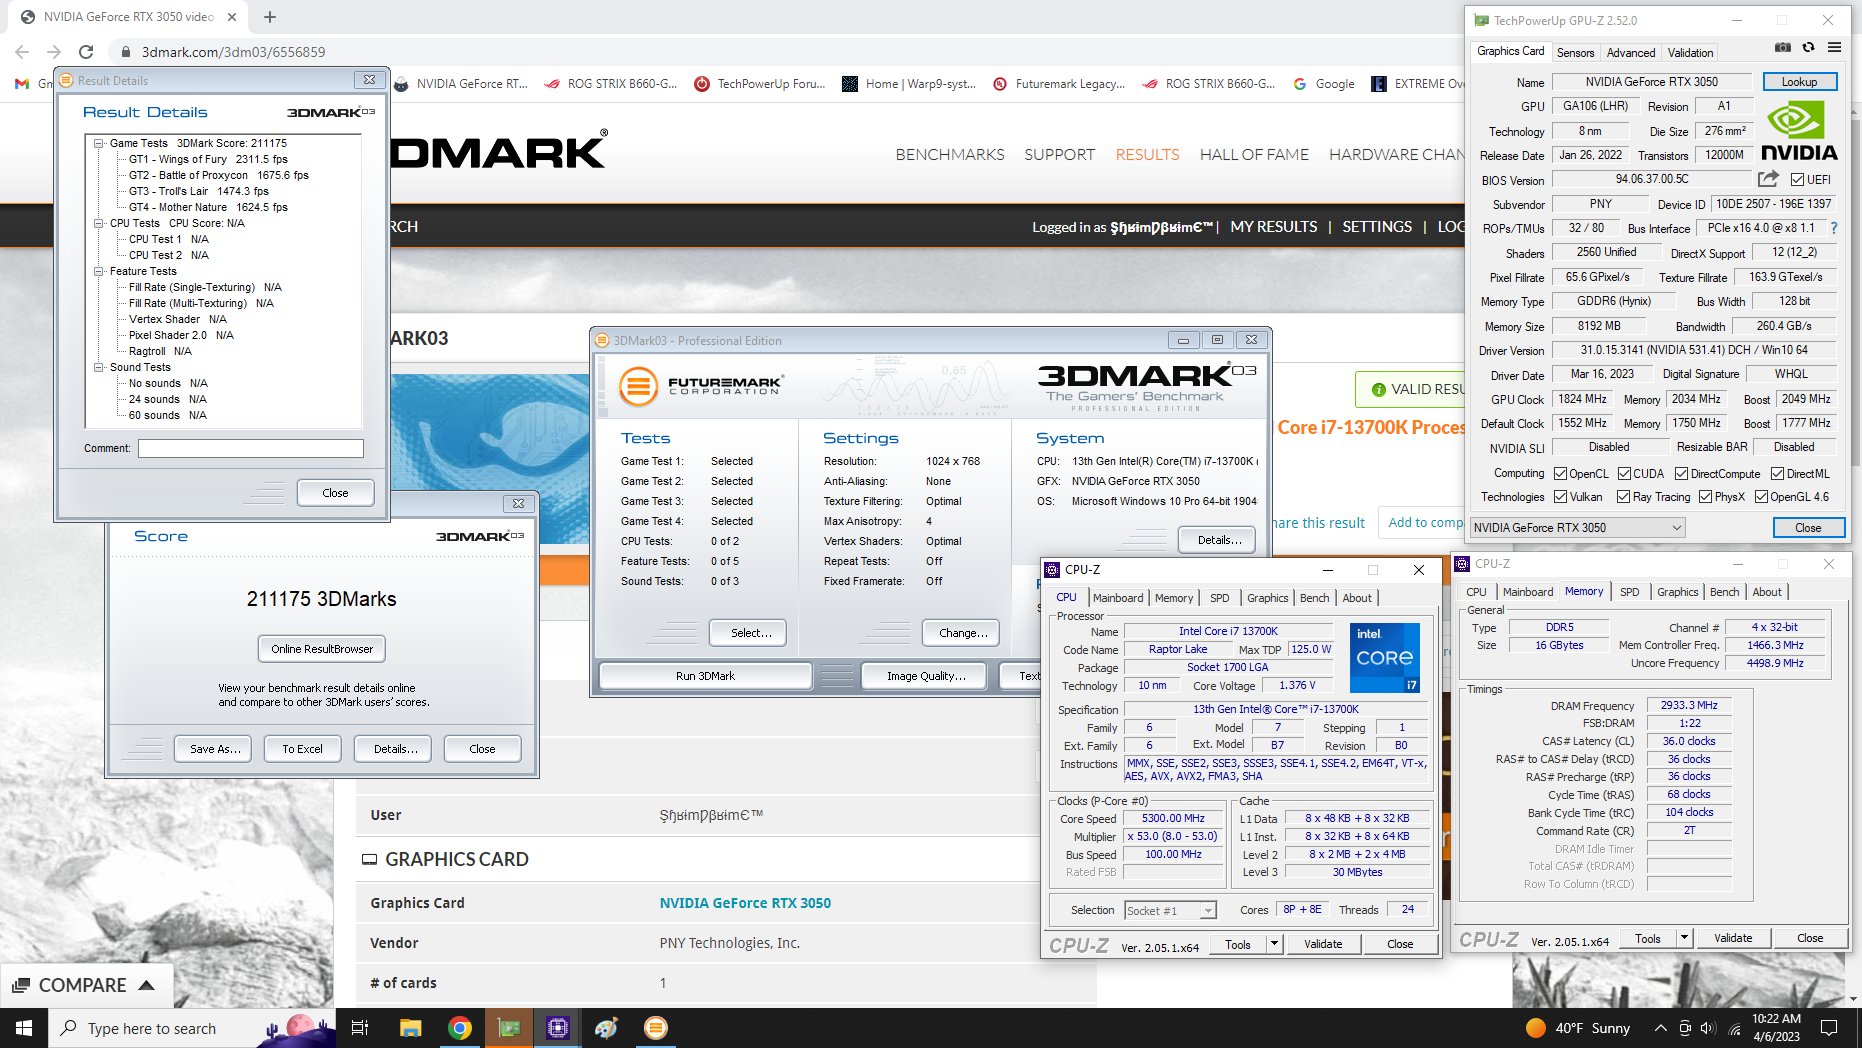
Task: Click the browser address bar URL
Action: coord(233,52)
